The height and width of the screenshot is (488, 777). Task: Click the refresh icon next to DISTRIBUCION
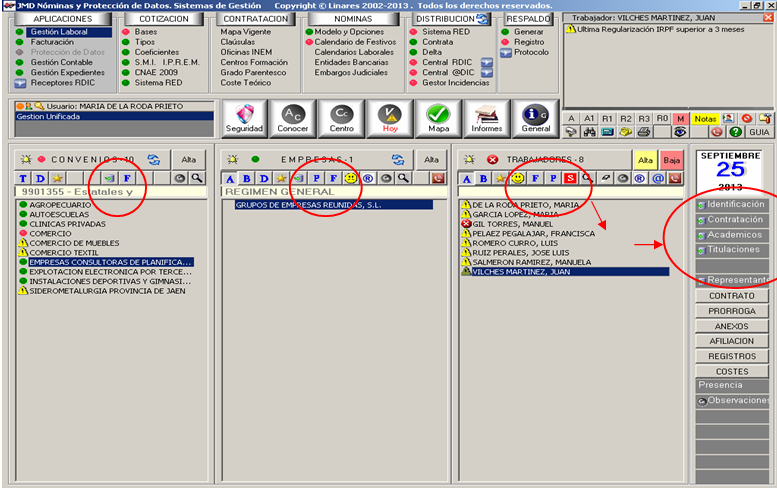click(482, 19)
